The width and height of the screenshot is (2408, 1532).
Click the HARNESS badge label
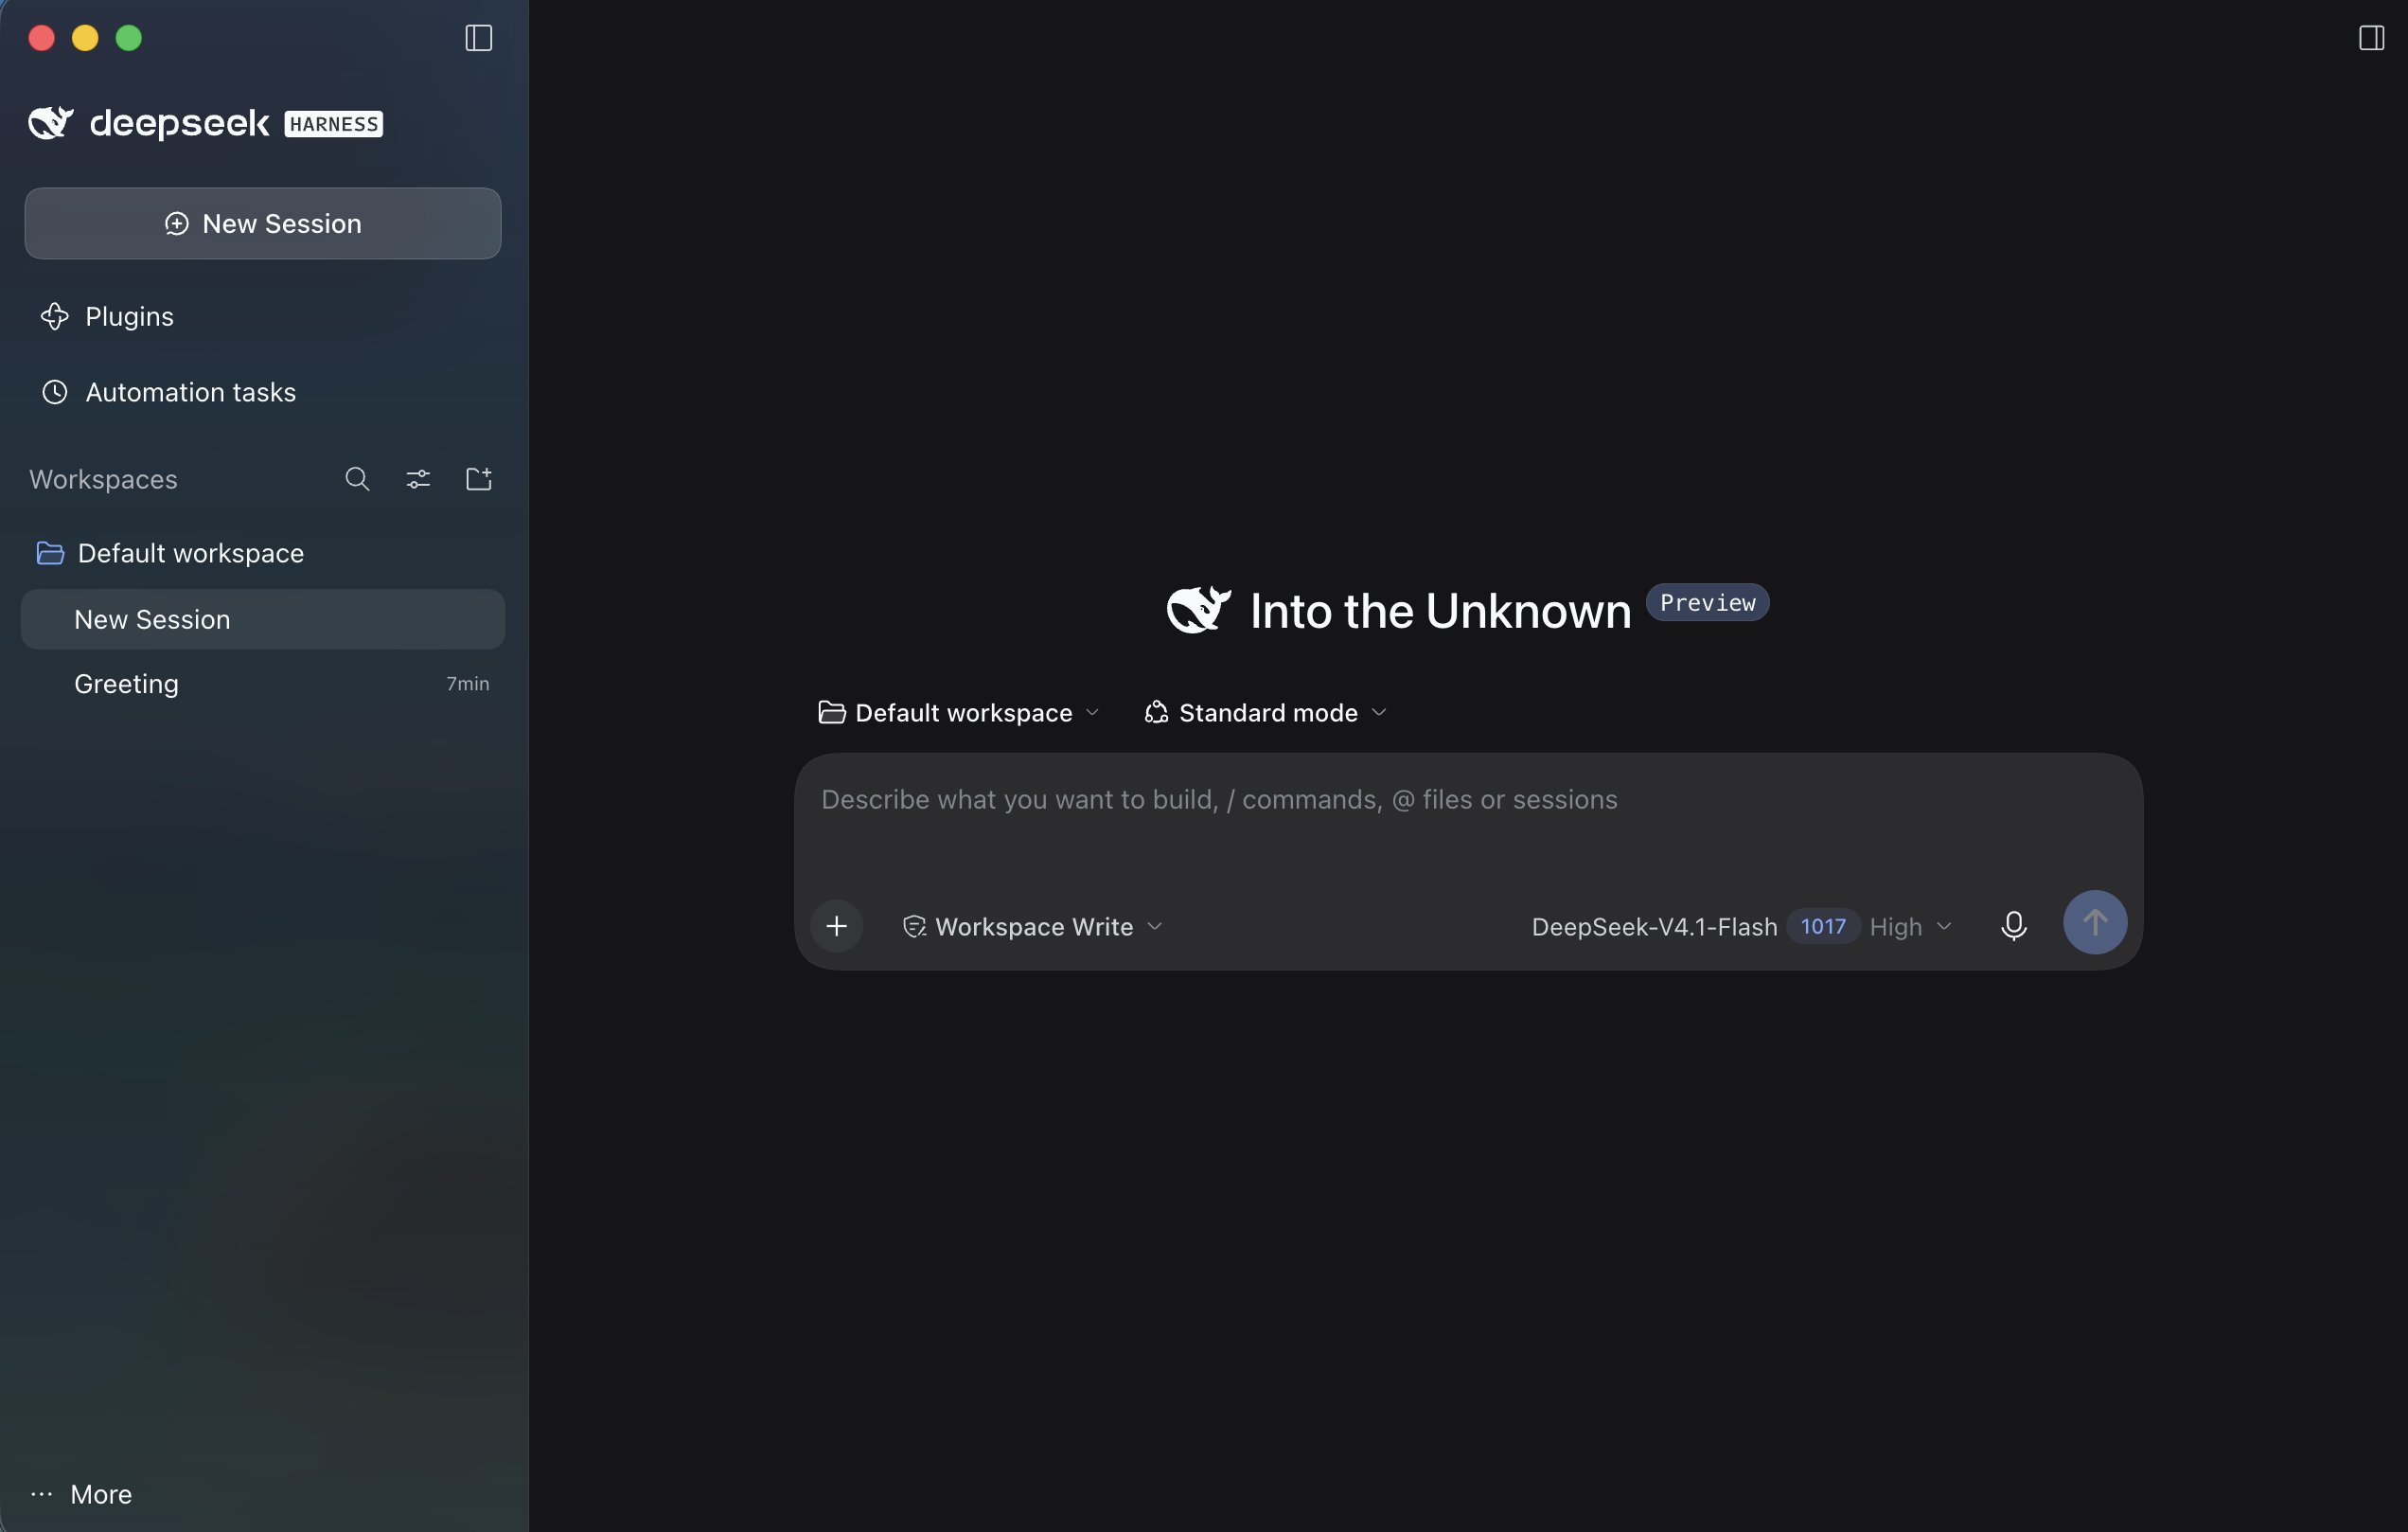click(x=334, y=124)
